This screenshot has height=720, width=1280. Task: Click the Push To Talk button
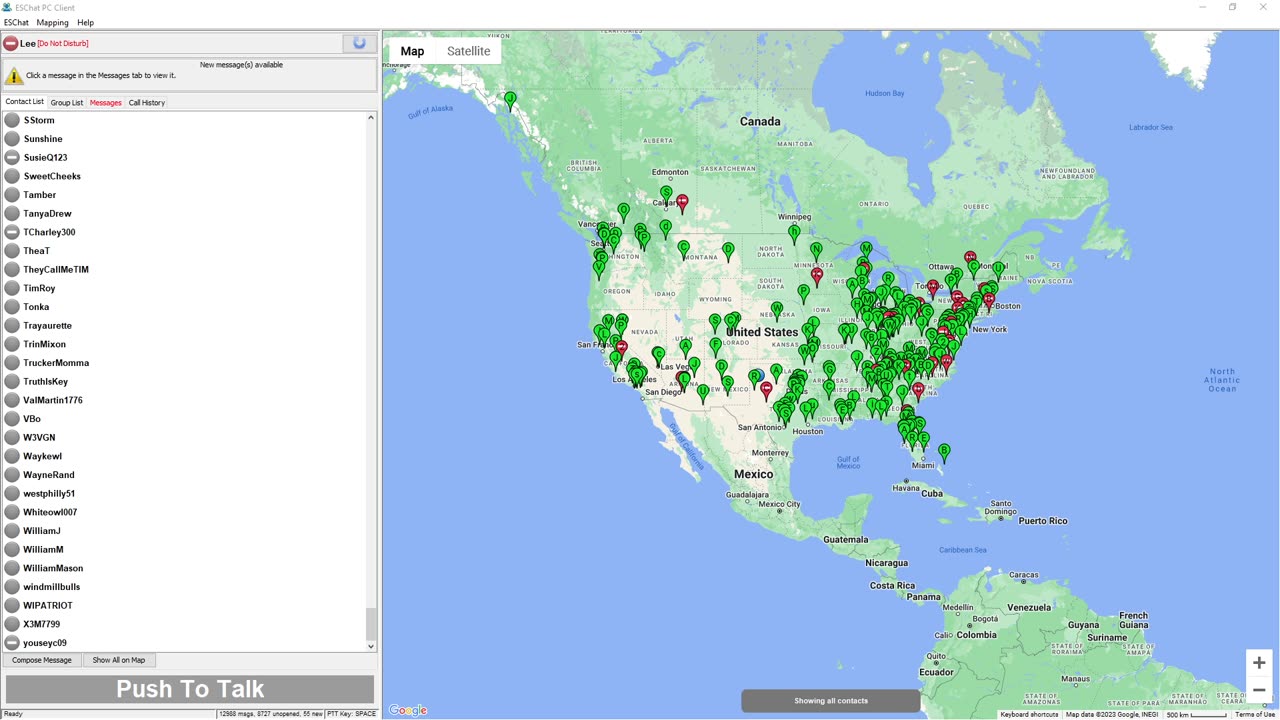tap(190, 689)
